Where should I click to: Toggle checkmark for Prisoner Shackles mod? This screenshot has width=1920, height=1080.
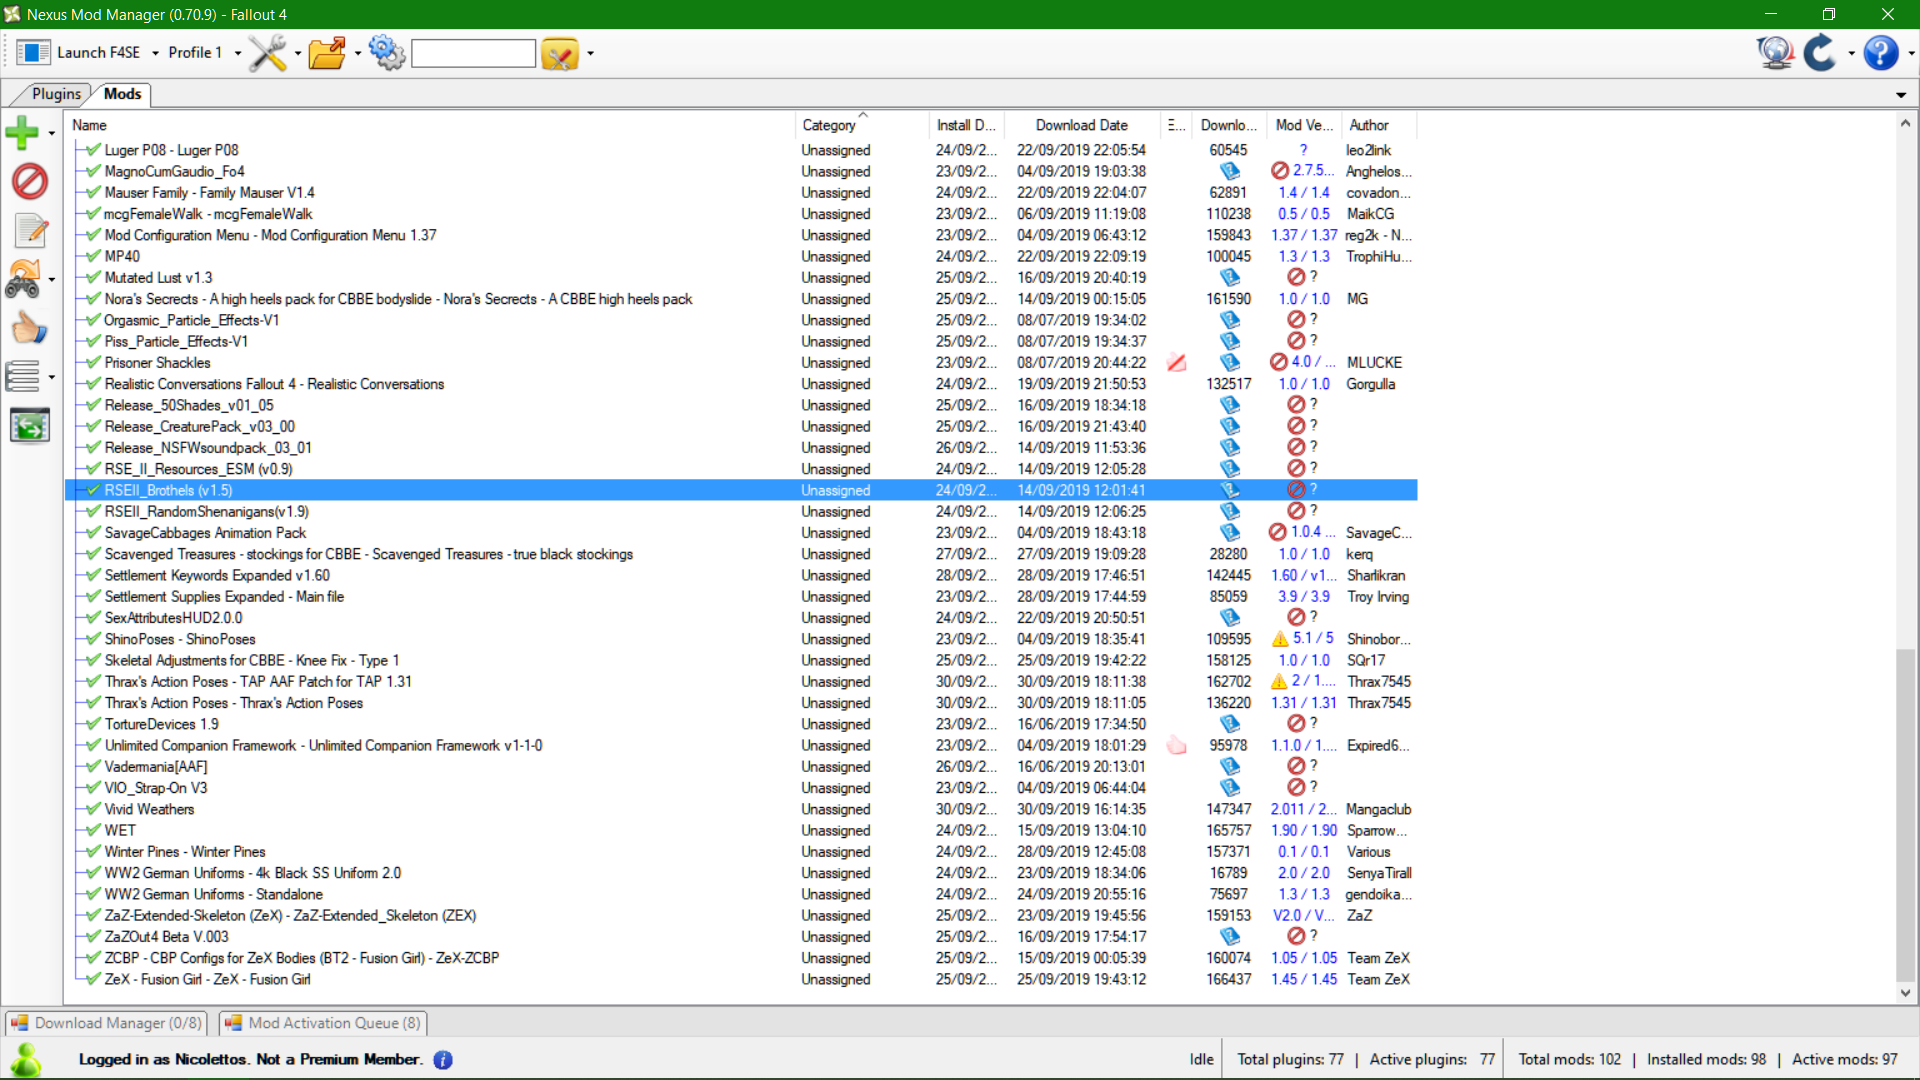coord(93,363)
